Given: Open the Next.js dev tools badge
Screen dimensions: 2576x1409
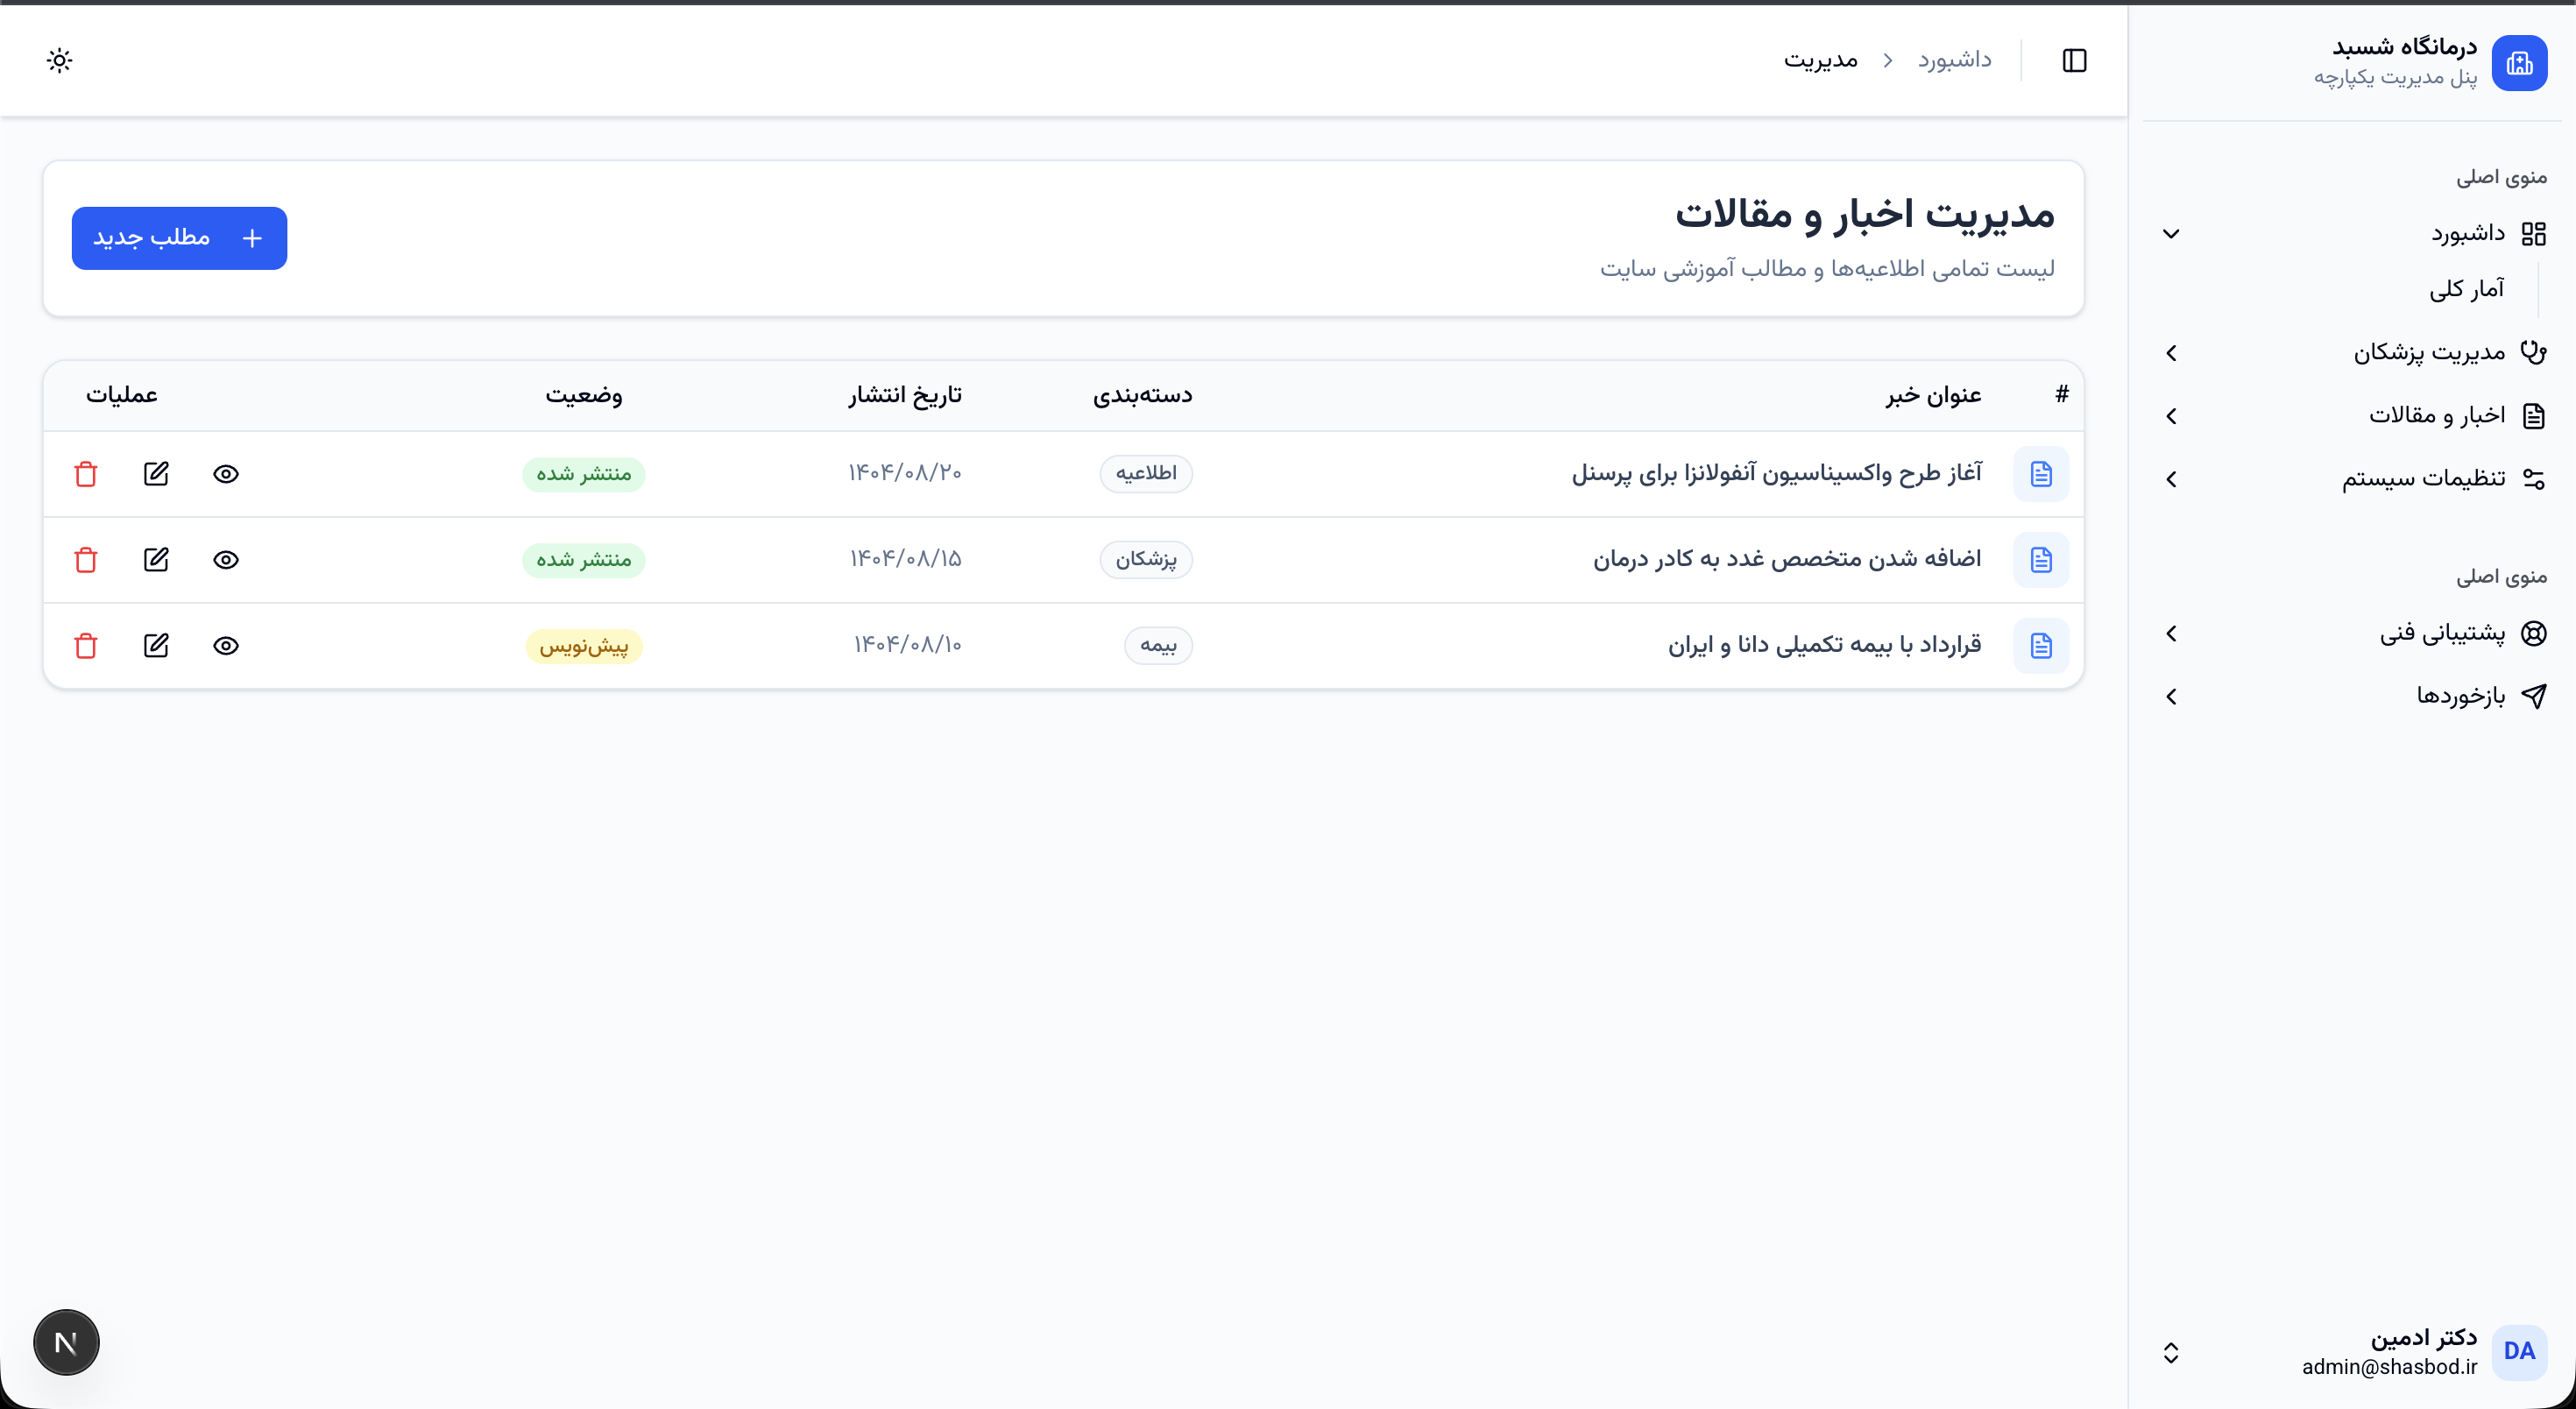Looking at the screenshot, I should click(66, 1342).
